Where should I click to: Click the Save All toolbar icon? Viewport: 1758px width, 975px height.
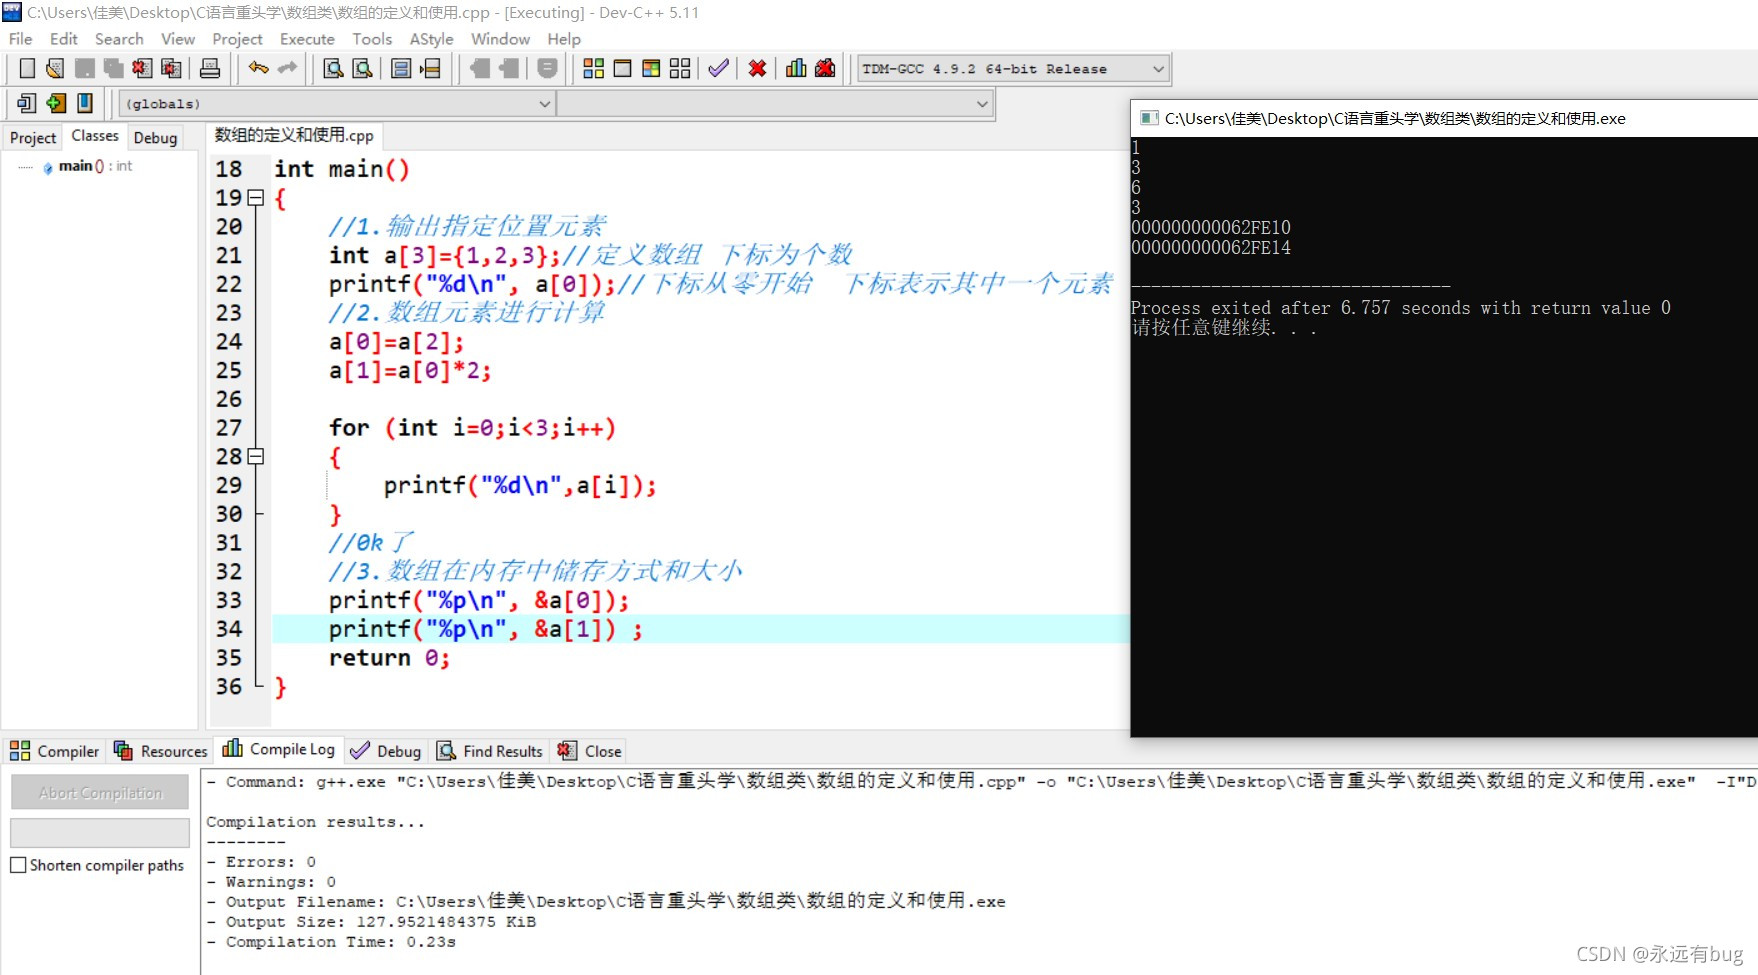pyautogui.click(x=114, y=68)
